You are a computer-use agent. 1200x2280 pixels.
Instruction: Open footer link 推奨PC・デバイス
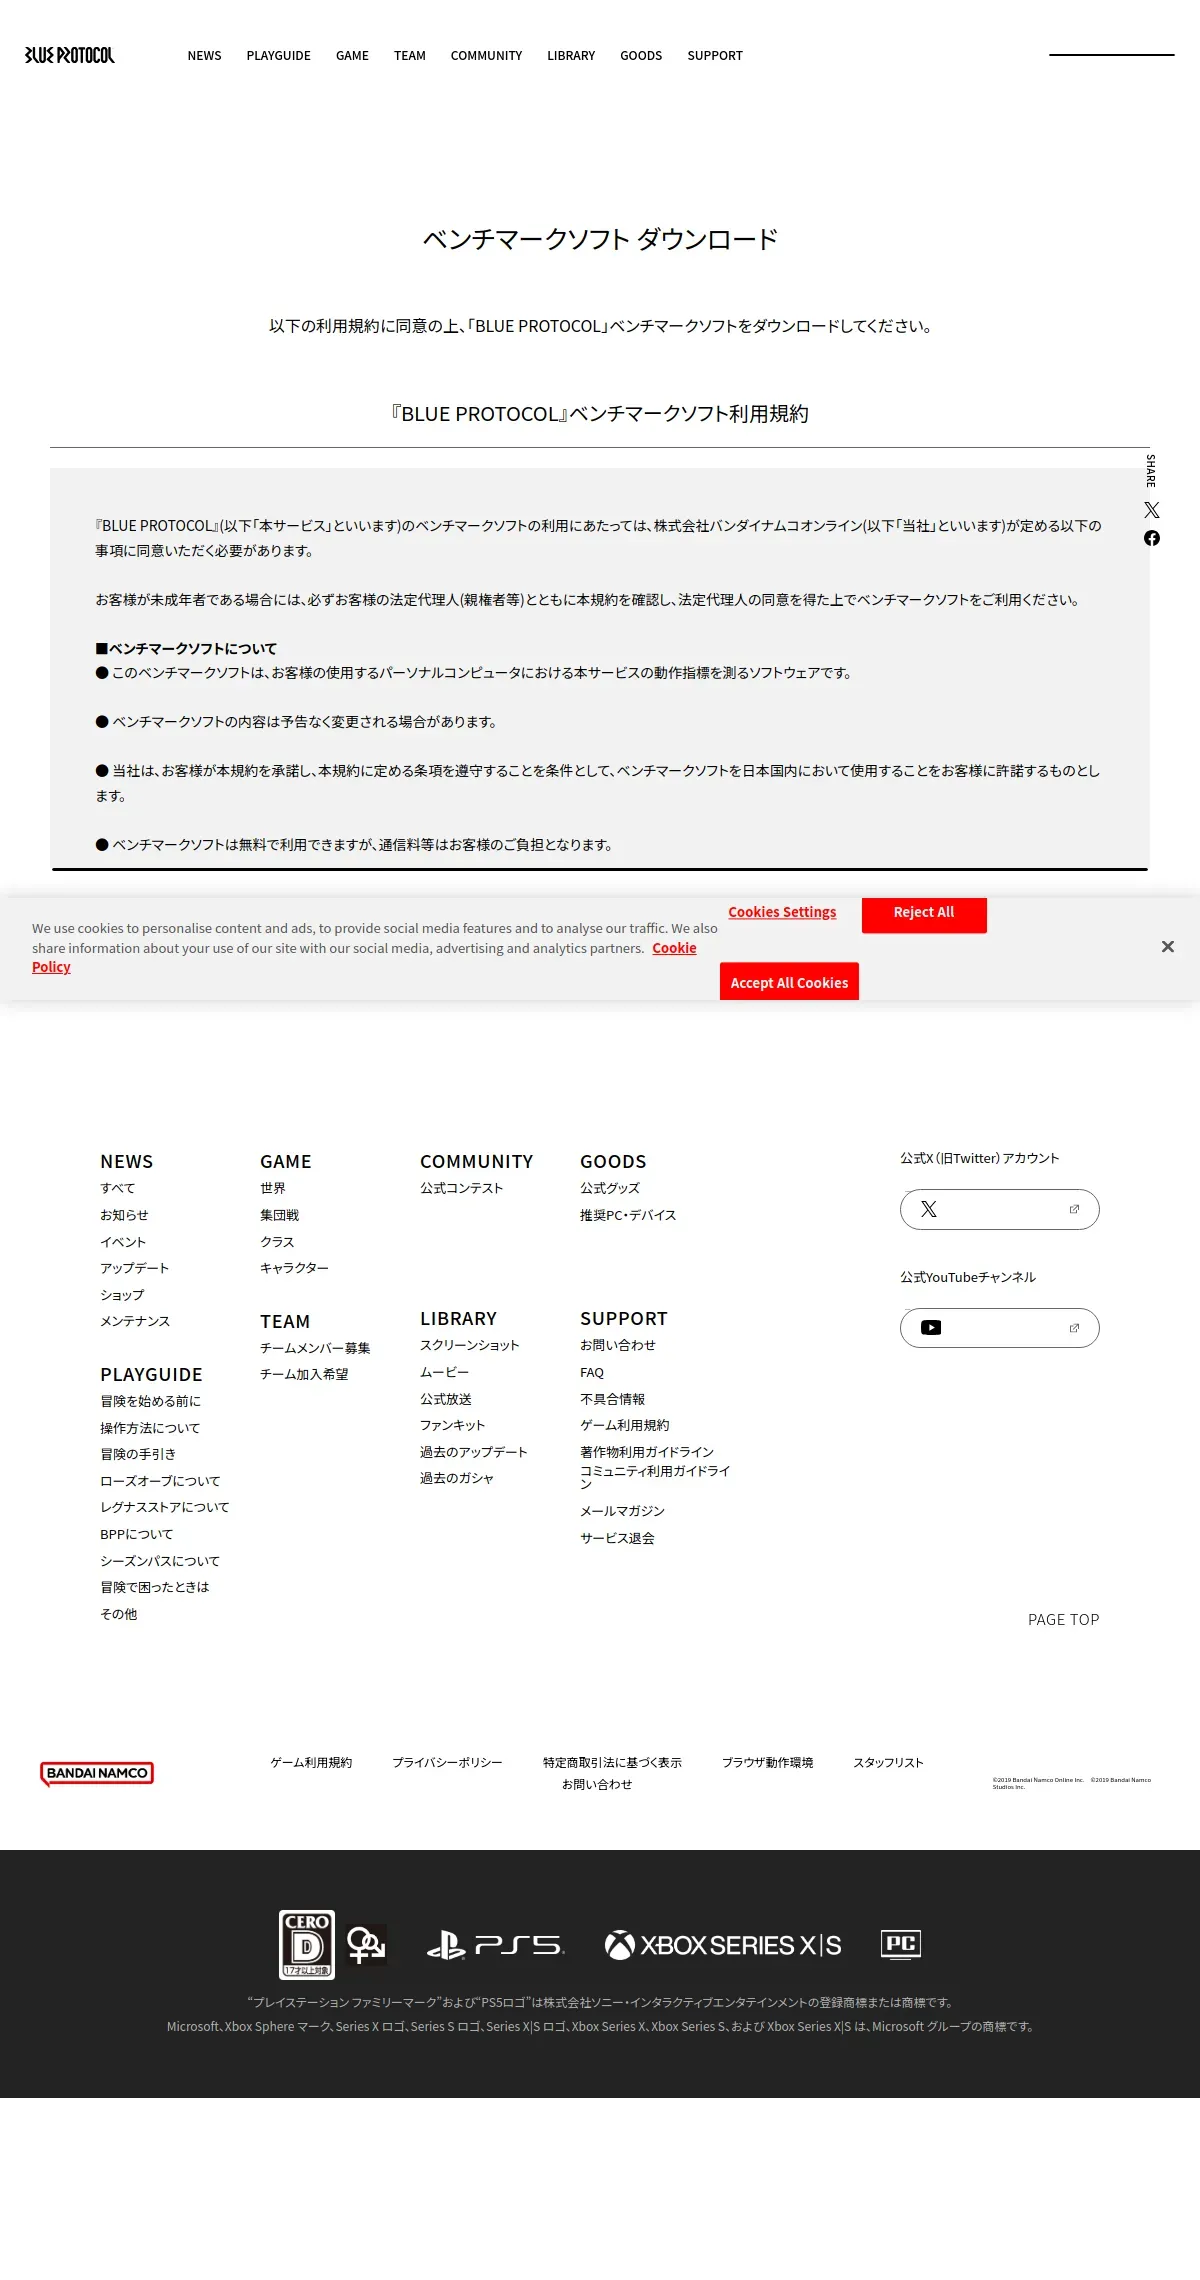628,1215
